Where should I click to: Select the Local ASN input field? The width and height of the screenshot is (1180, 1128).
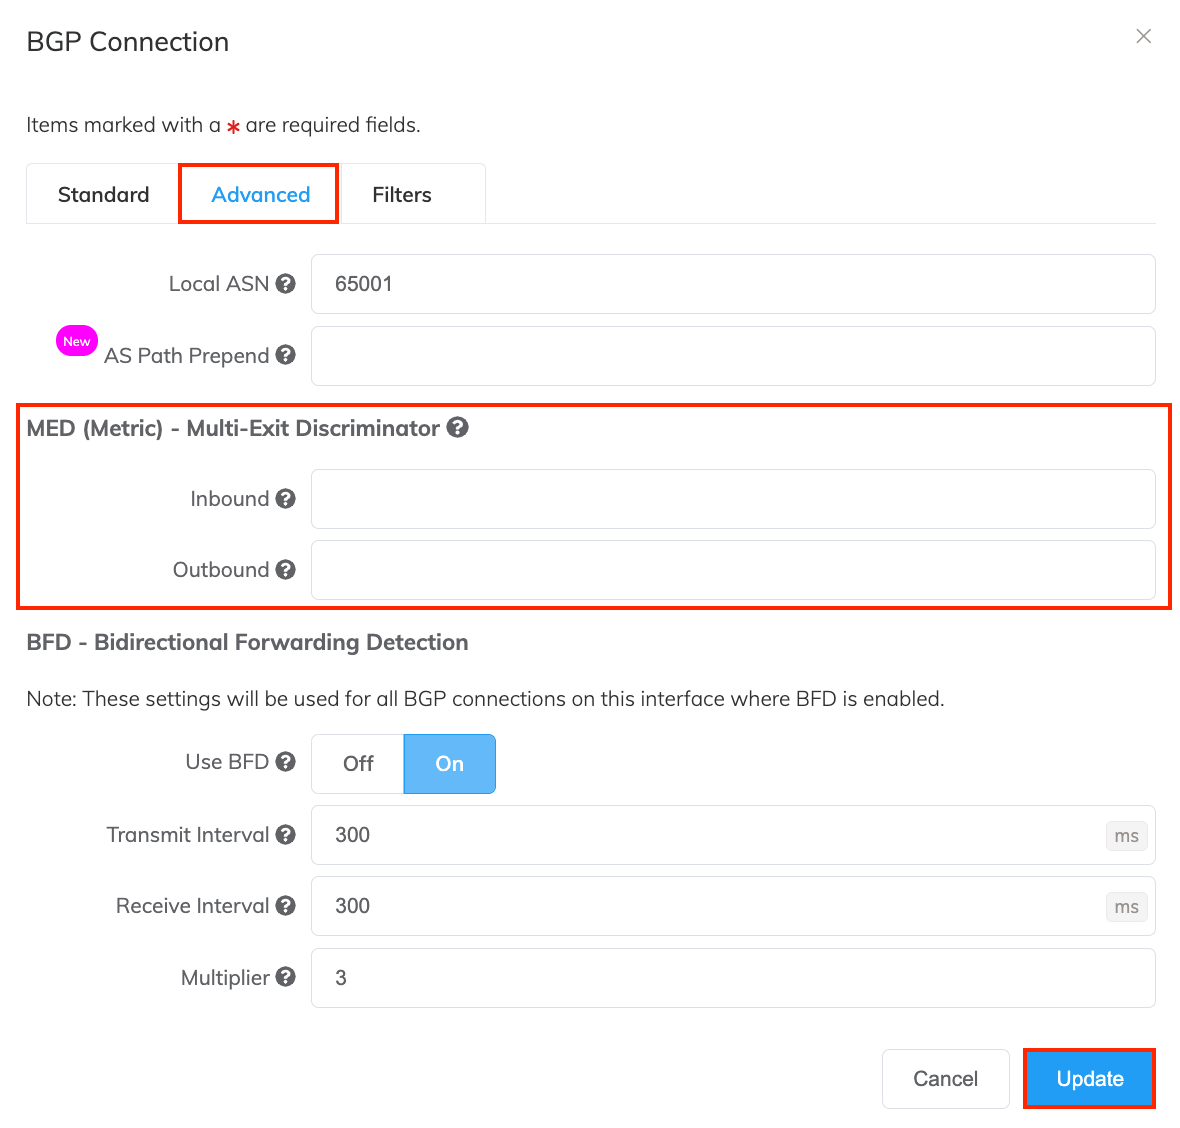[x=733, y=284]
